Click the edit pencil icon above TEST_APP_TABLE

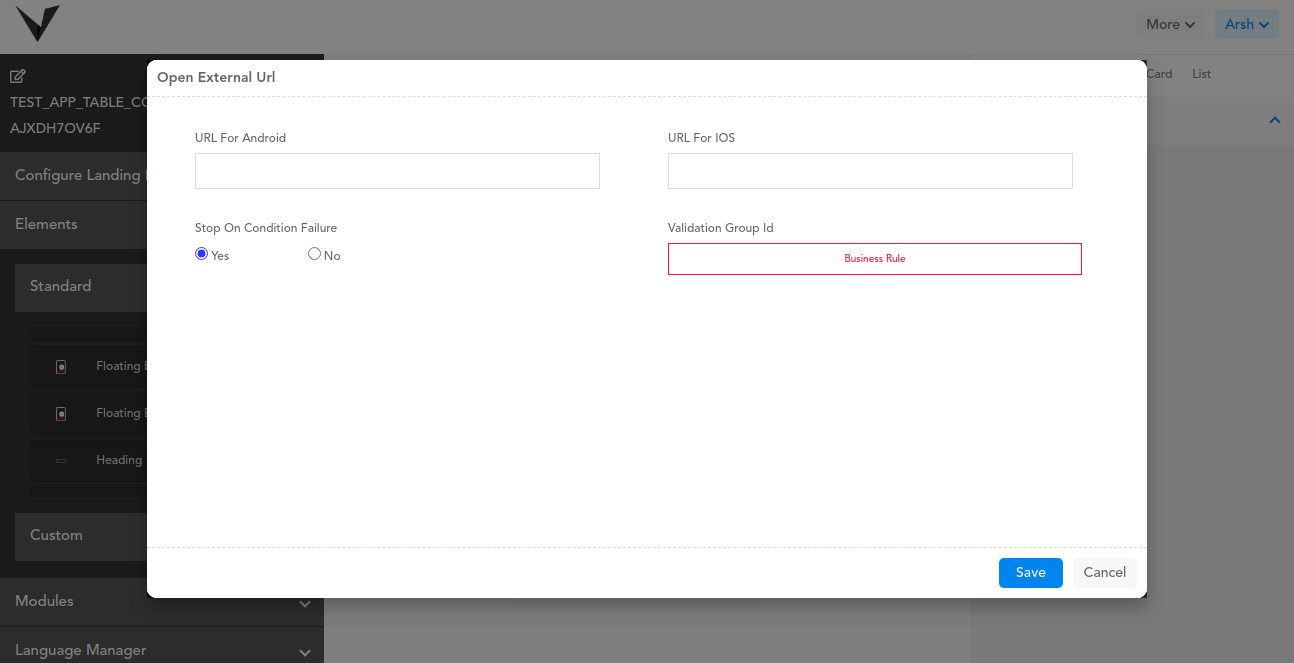click(x=18, y=76)
